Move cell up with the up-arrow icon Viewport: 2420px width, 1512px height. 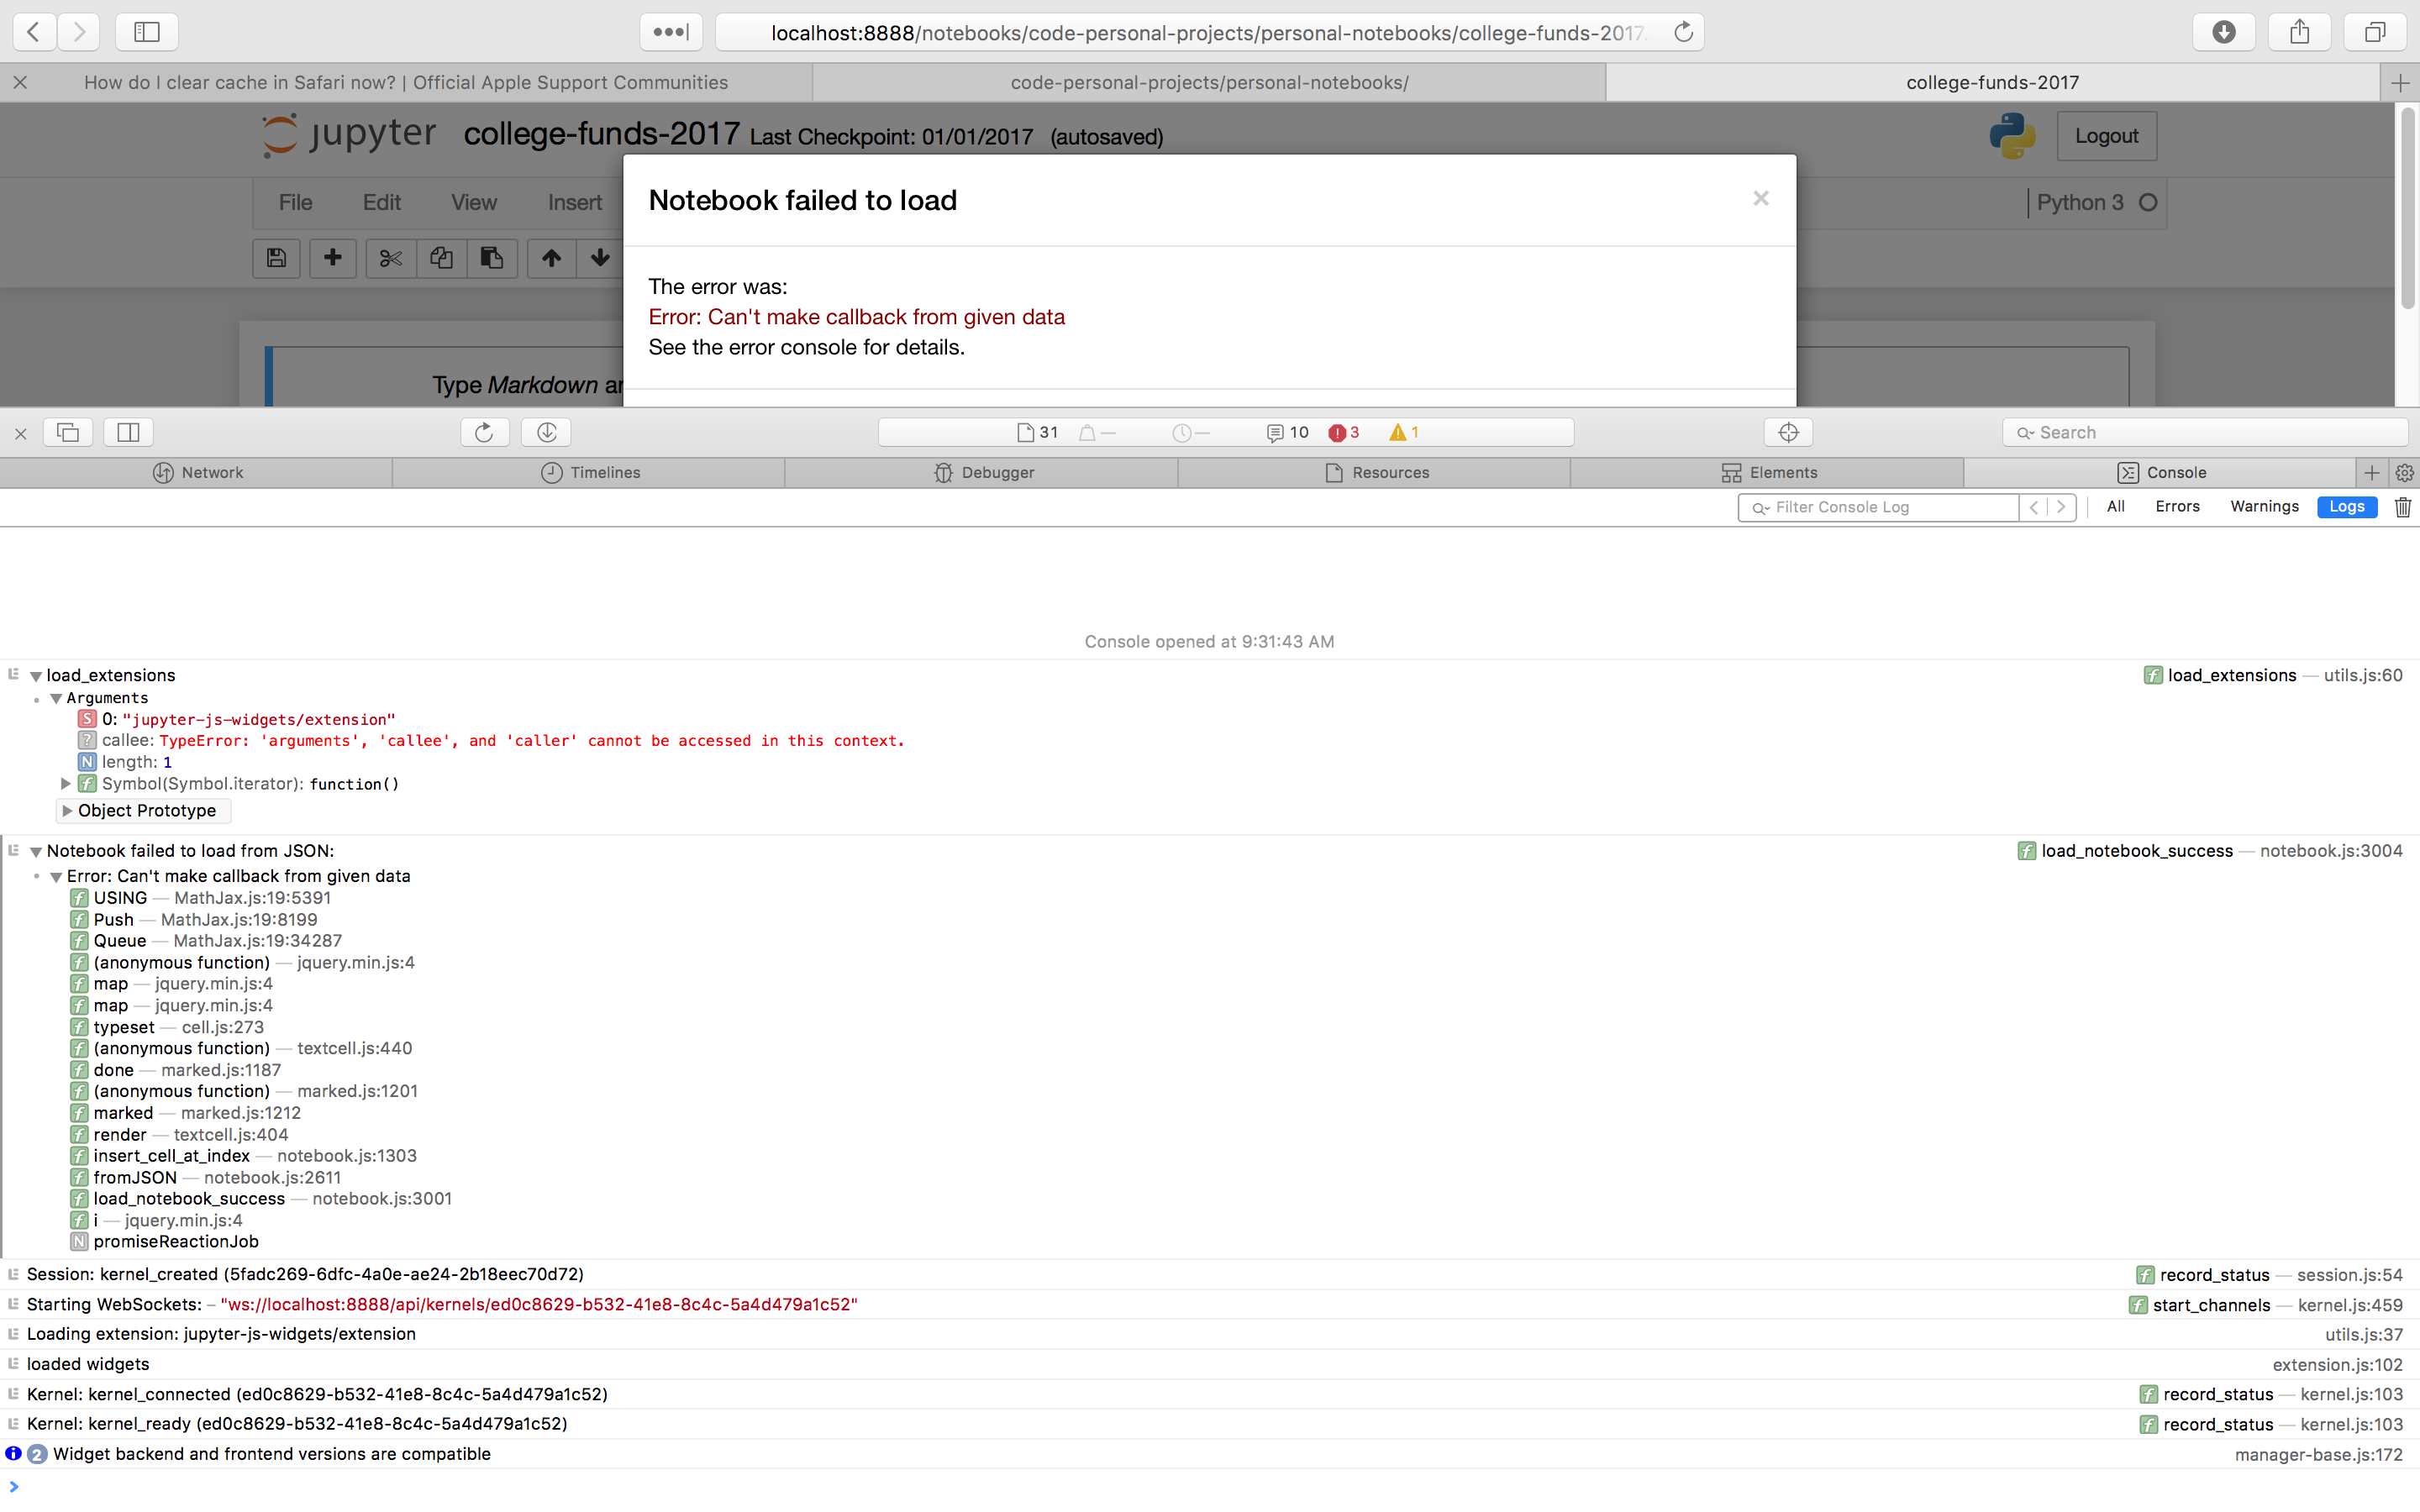click(550, 258)
